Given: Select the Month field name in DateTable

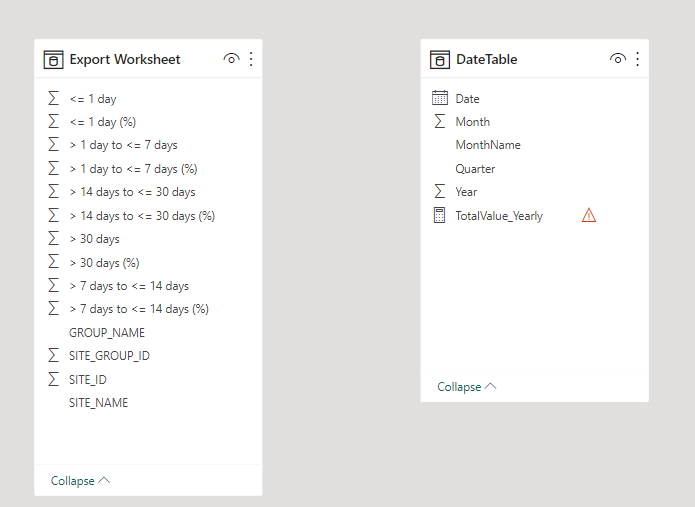Looking at the screenshot, I should (473, 122).
